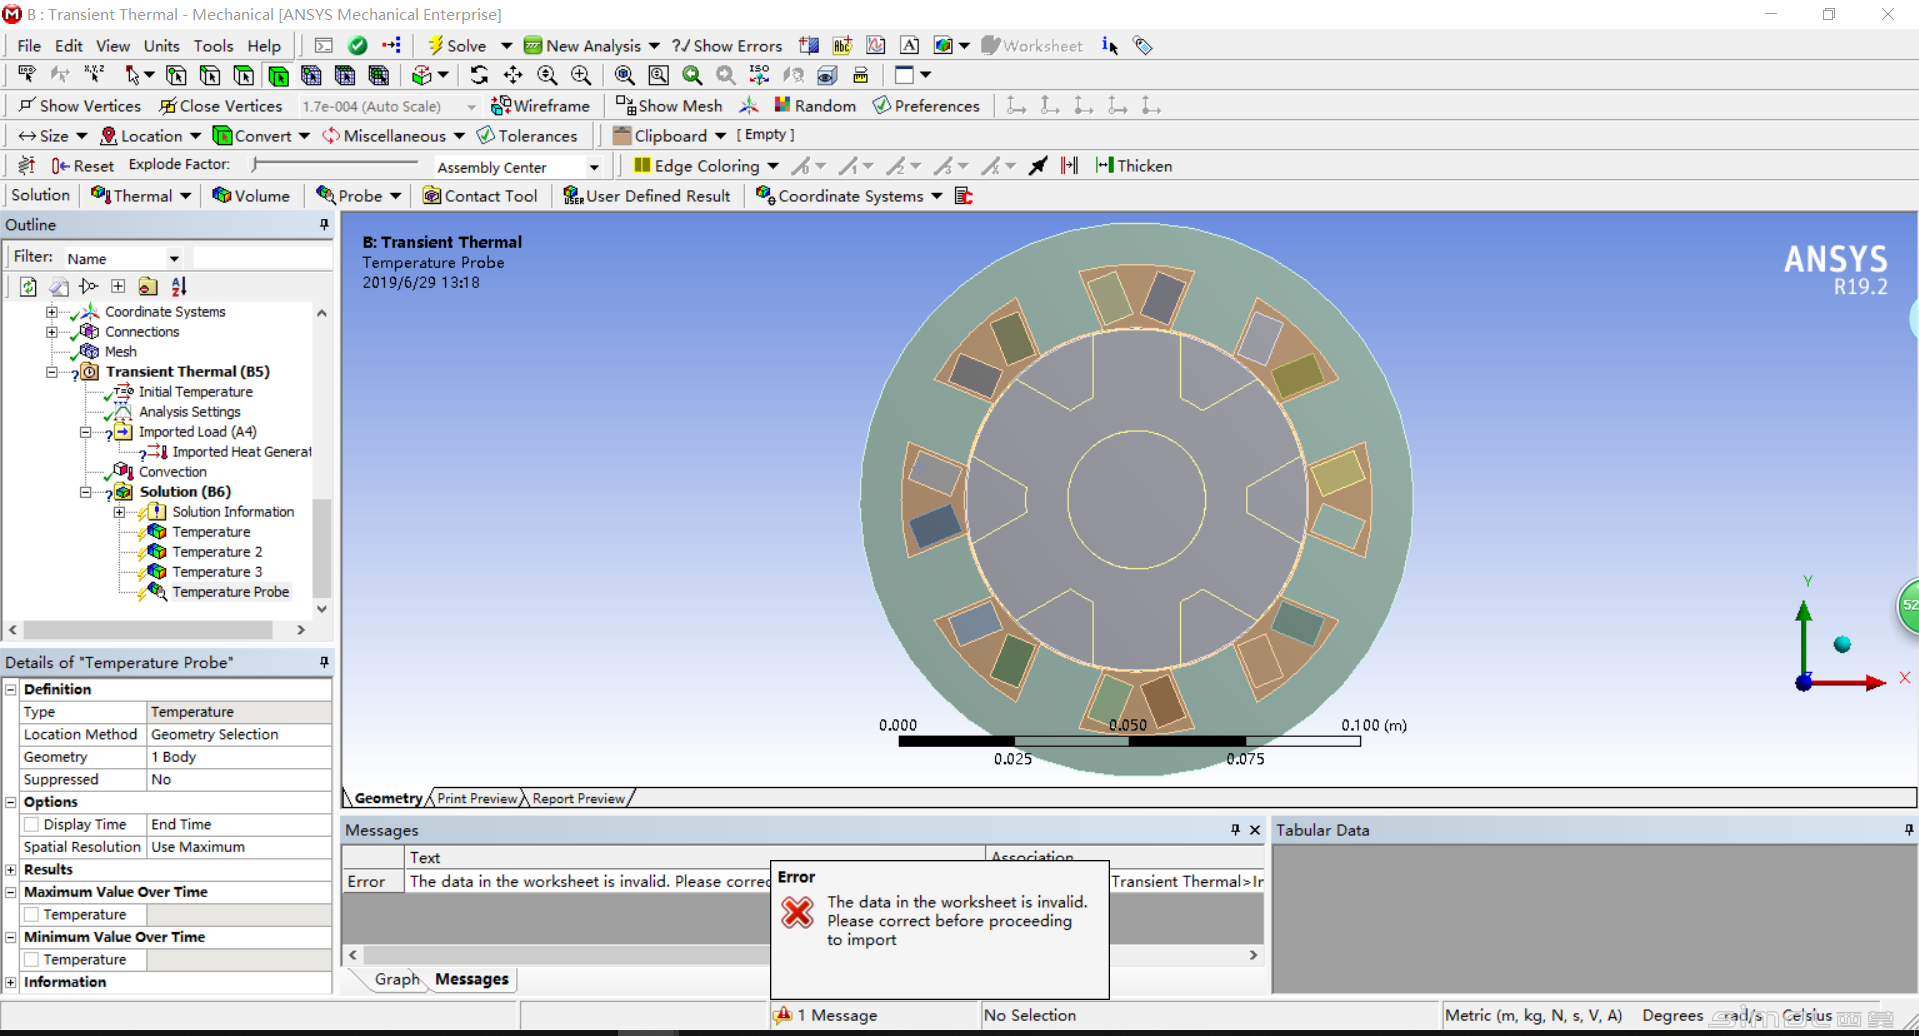Screen dimensions: 1919x1036
Task: Click the Contact Tool icon
Action: 432,195
